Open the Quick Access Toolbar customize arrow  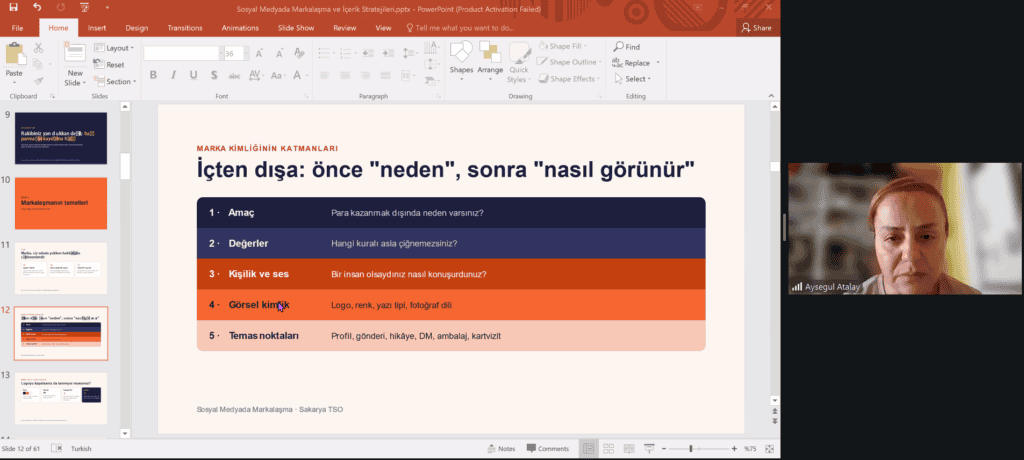[105, 8]
